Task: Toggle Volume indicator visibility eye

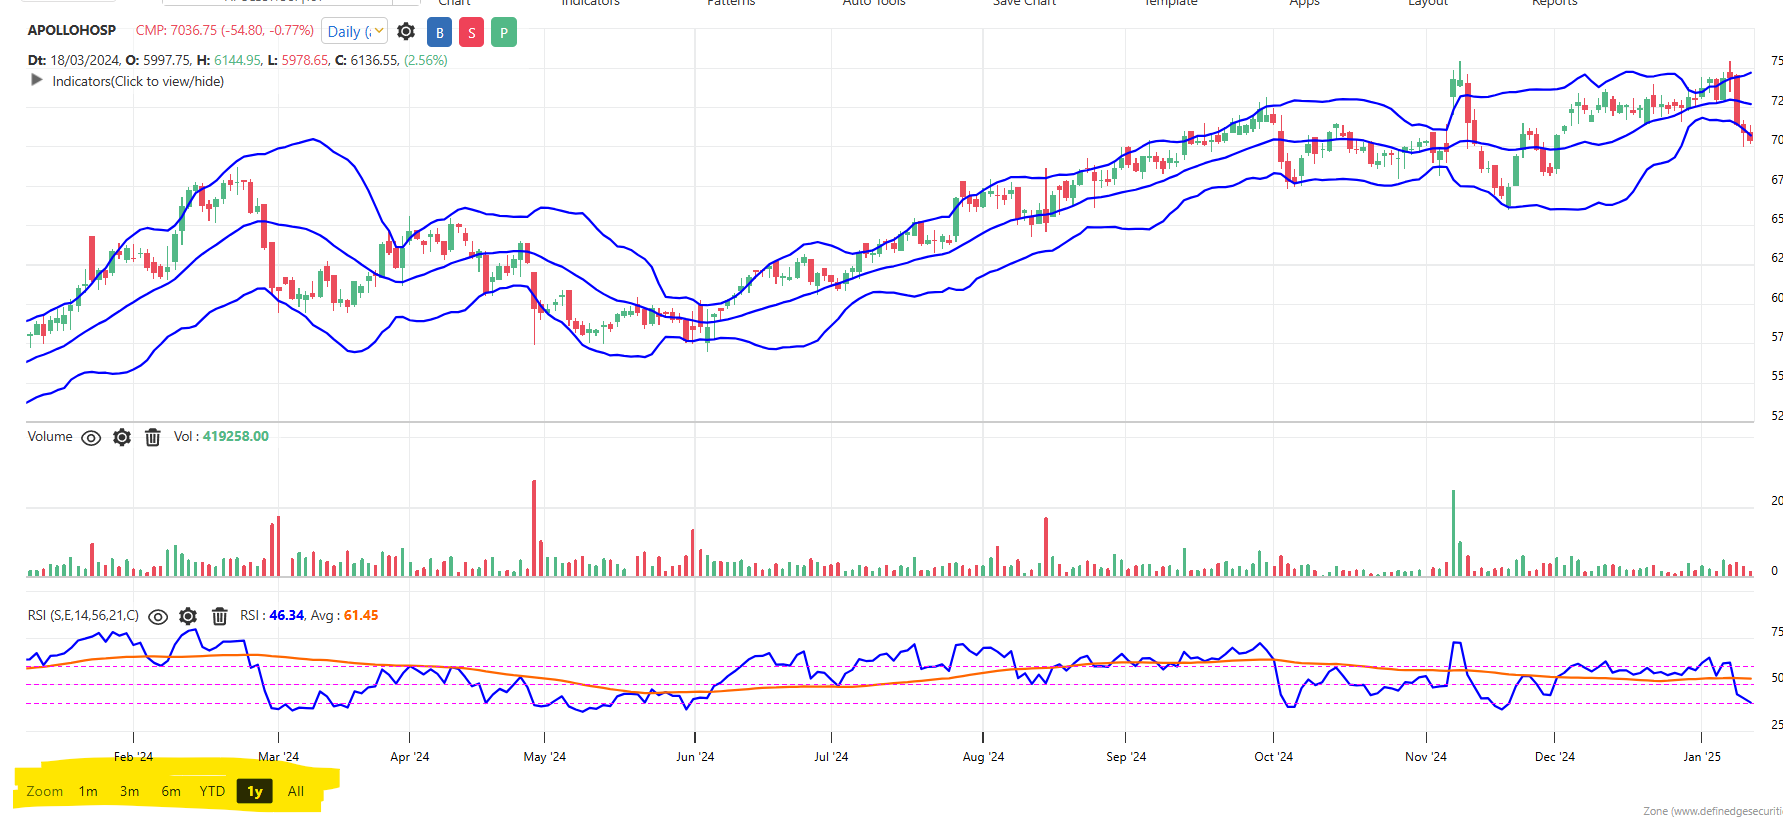Action: tap(91, 438)
